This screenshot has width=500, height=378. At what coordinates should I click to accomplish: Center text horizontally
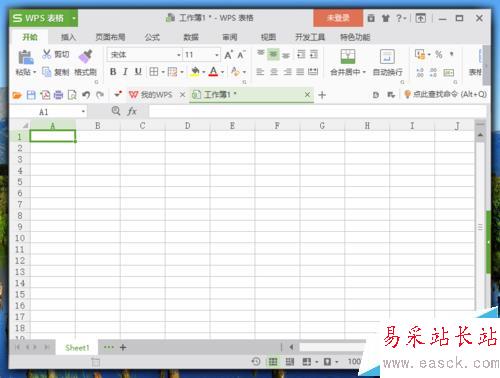pos(274,72)
